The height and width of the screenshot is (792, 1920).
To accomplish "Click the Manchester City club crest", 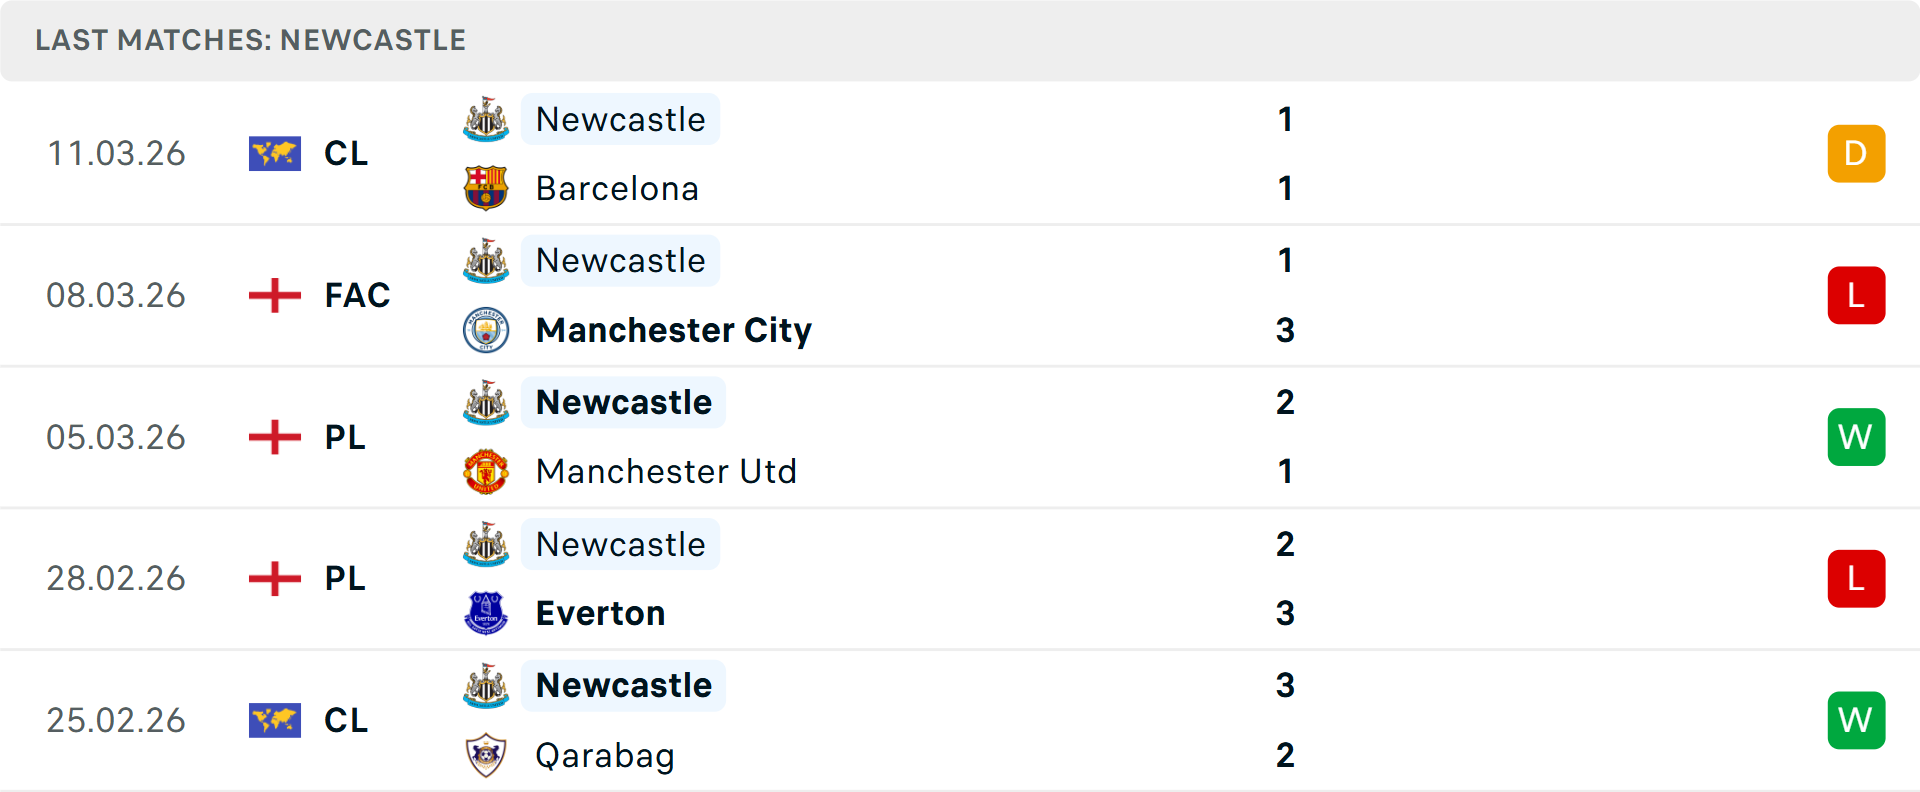I will tap(486, 330).
